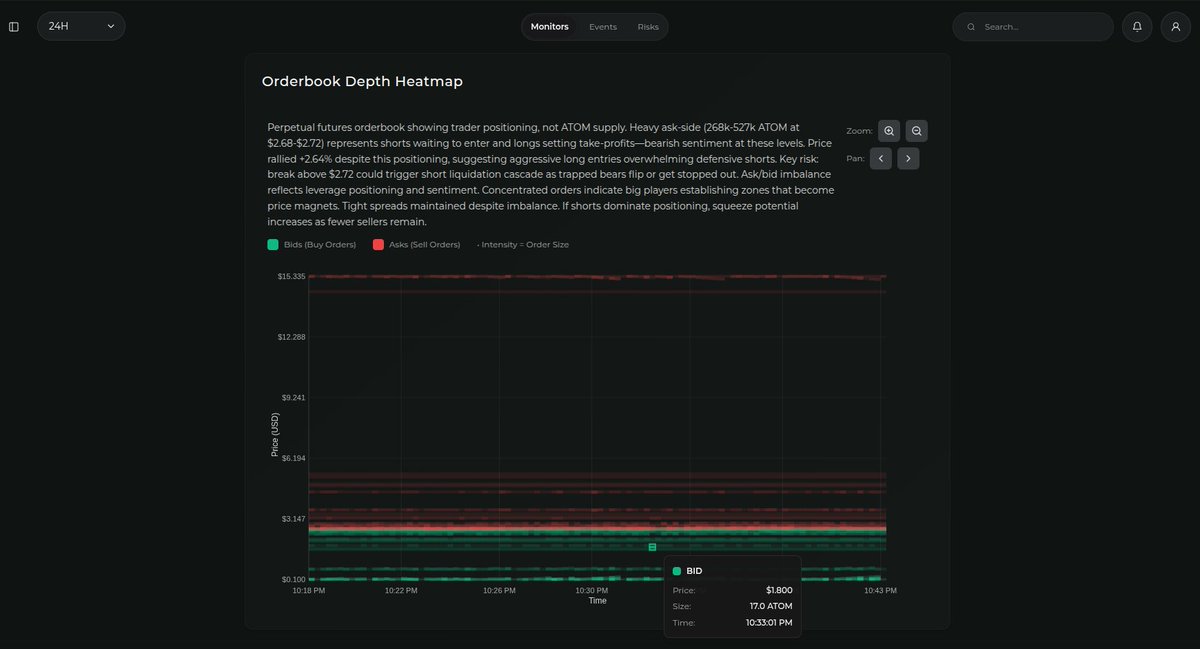Switch to the Monitors tab
This screenshot has height=649, width=1200.
[x=549, y=27]
